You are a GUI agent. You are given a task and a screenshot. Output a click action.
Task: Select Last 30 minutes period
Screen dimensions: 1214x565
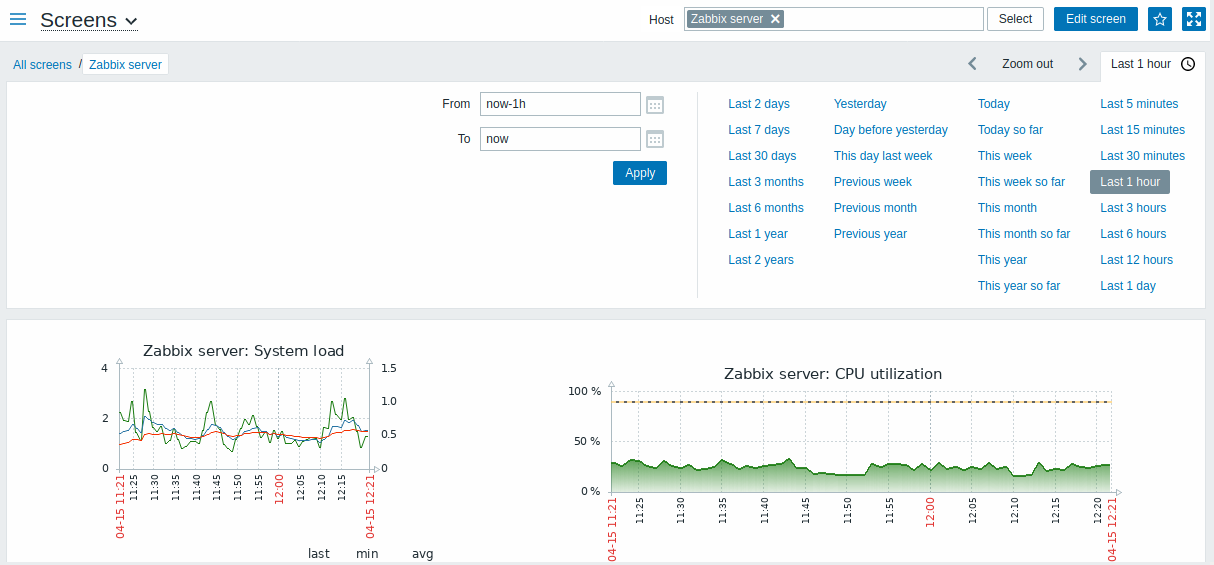click(x=1142, y=156)
